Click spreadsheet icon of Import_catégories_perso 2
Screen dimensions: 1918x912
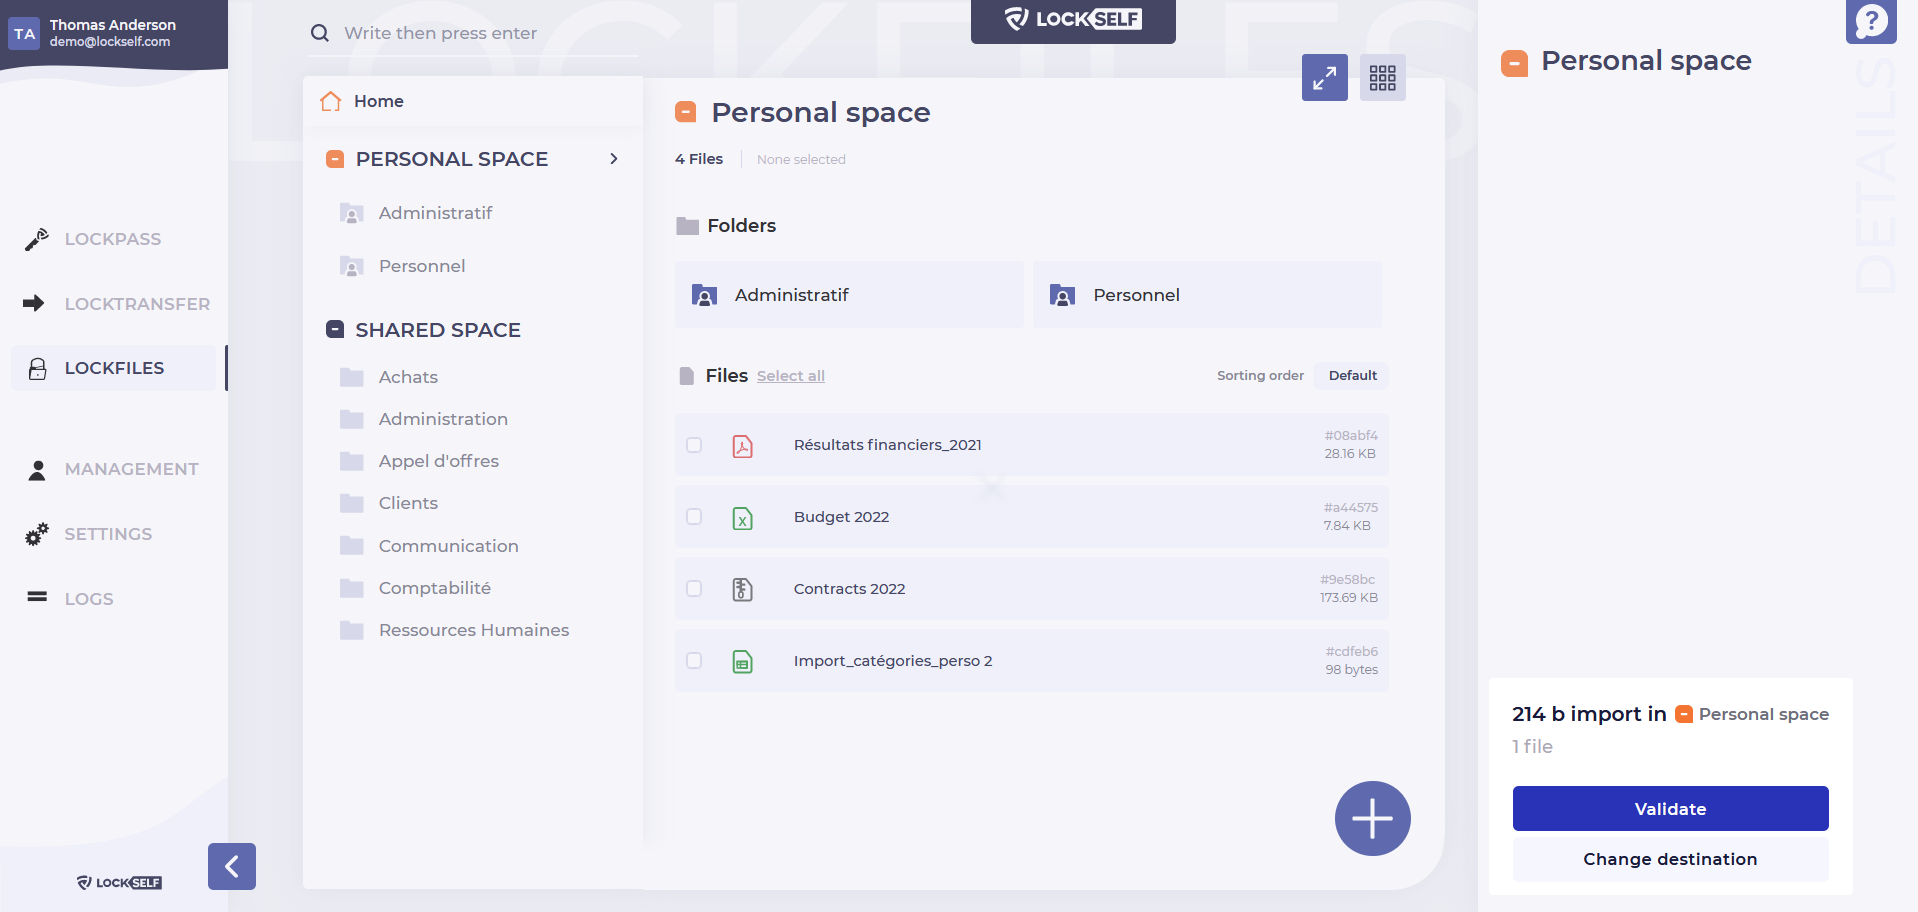[742, 662]
